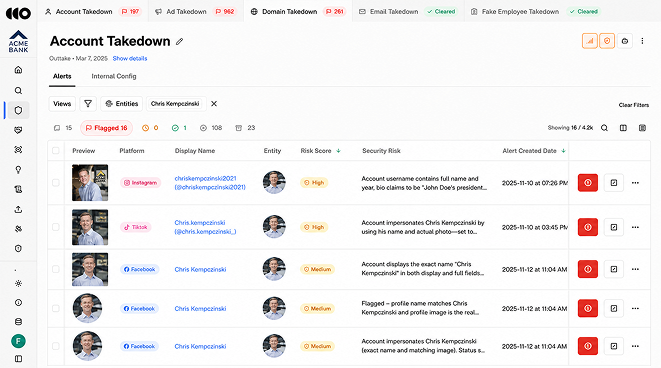The height and width of the screenshot is (368, 661).
Task: Open the orange shield icon button top right
Action: [x=607, y=41]
